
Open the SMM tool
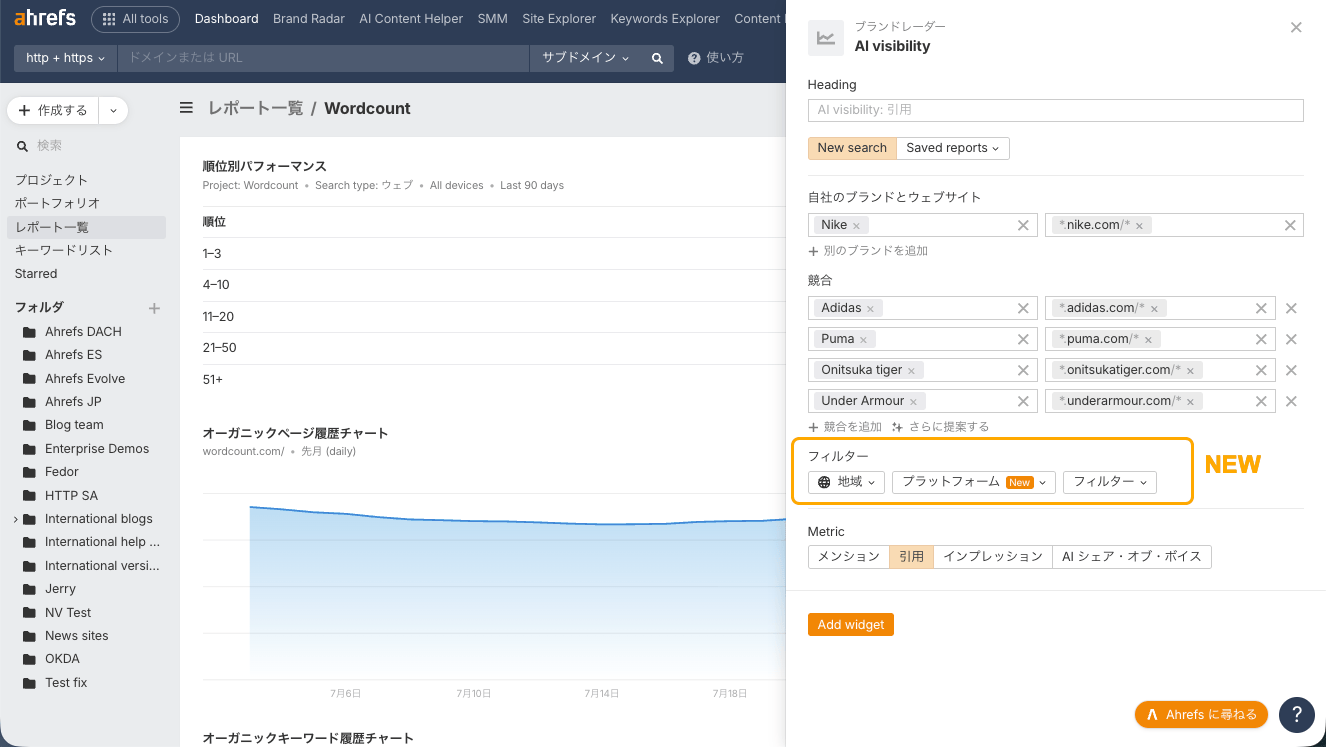(492, 19)
